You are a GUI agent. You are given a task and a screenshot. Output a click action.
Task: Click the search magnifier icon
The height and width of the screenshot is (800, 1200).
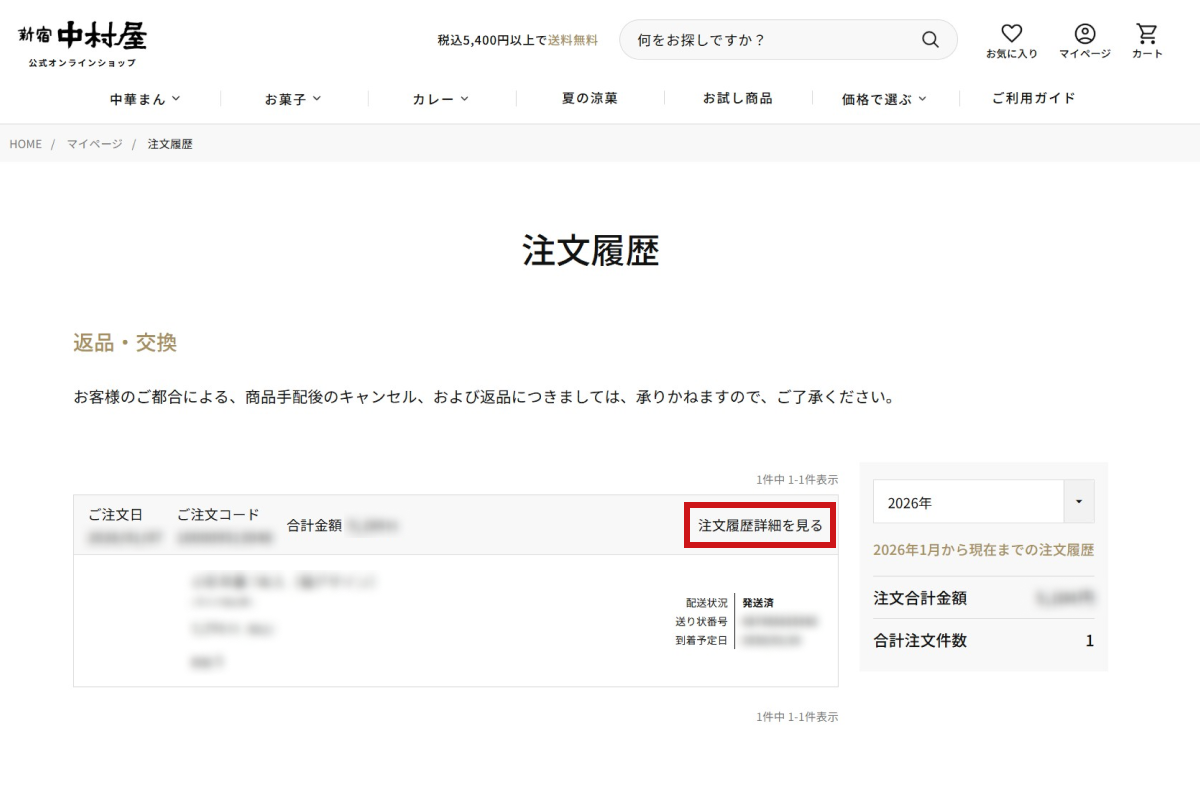[930, 40]
